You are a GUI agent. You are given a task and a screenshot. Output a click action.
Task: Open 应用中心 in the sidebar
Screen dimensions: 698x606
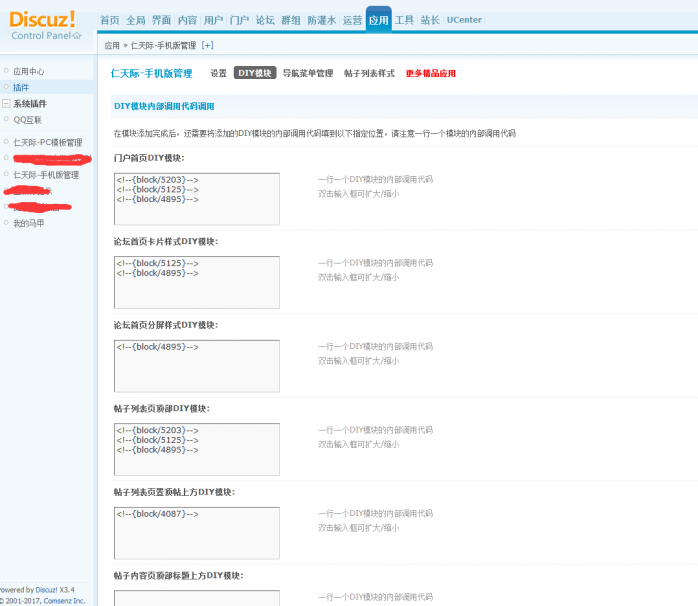click(28, 71)
